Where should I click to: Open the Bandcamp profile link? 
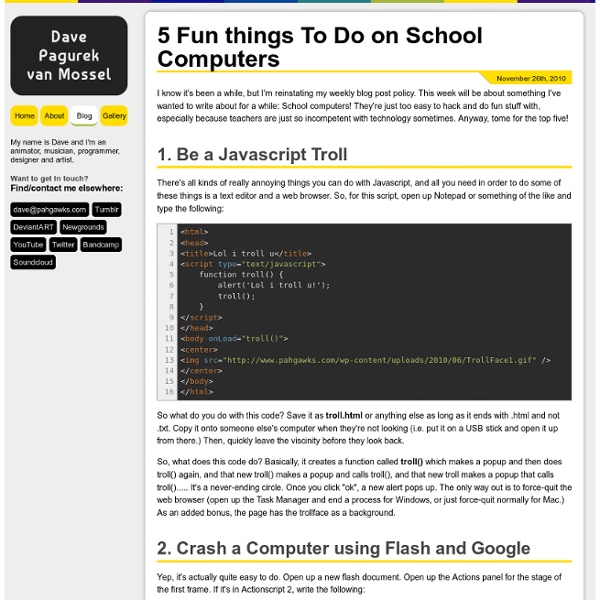(101, 245)
